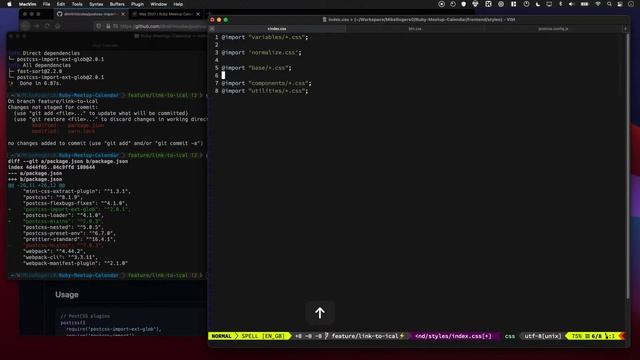Click the Wi-Fi icon in menu bar
This screenshot has width=640, height=360.
point(598,4)
